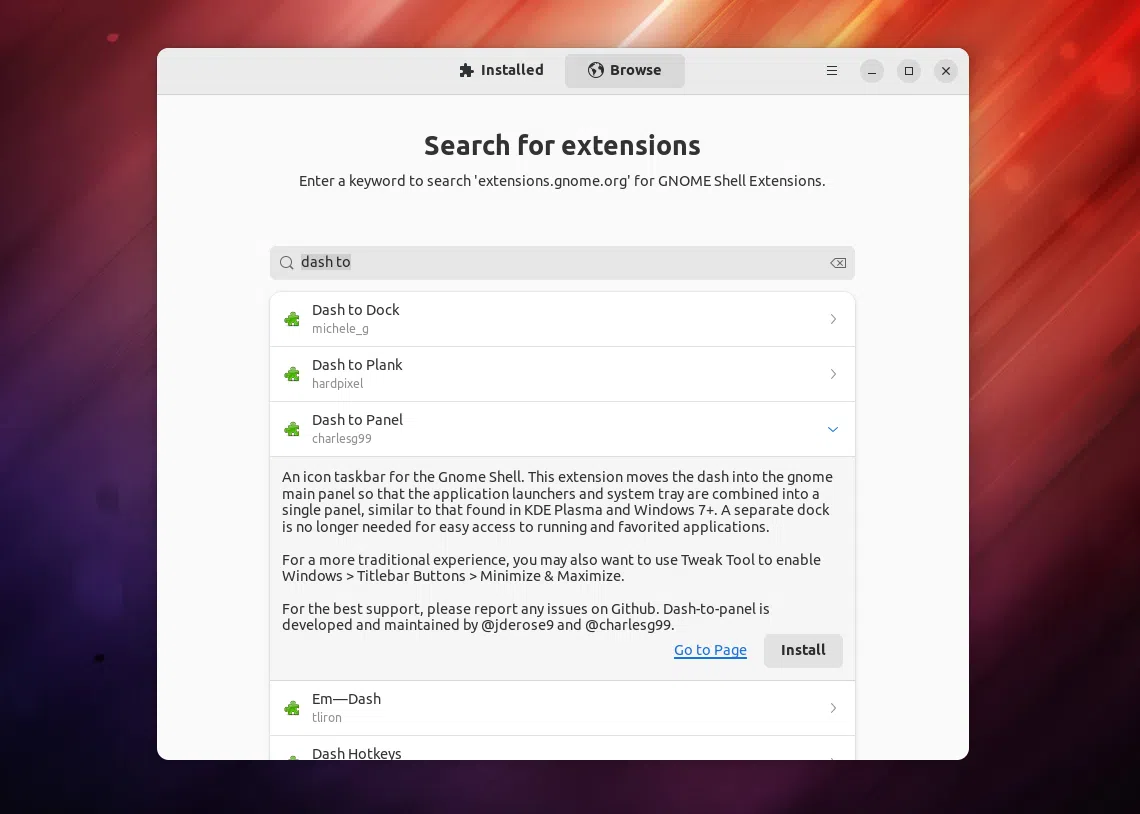Maximize the extensions window

909,70
